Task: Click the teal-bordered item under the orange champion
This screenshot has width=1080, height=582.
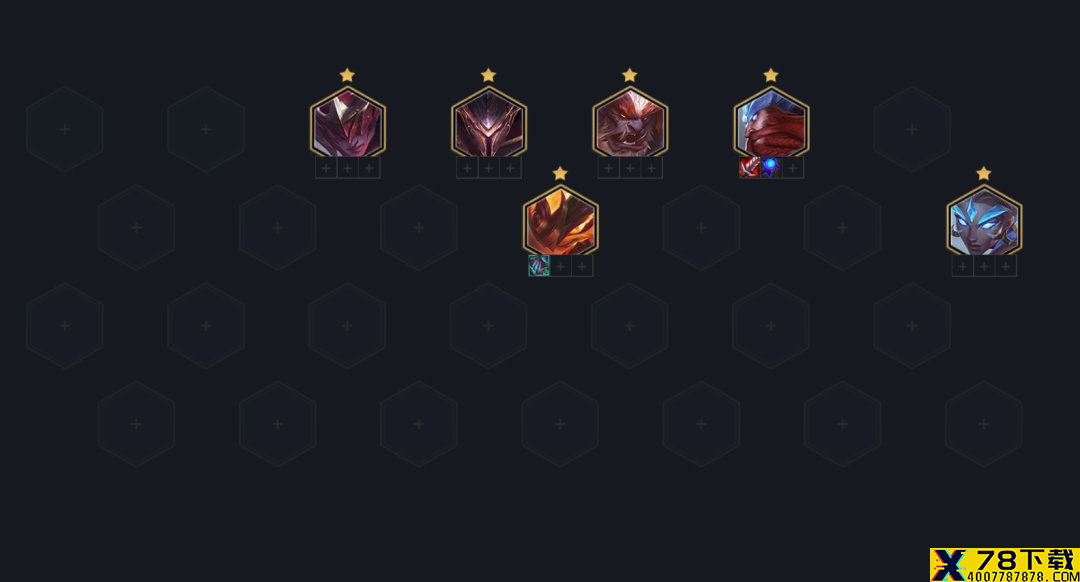Action: tap(539, 266)
